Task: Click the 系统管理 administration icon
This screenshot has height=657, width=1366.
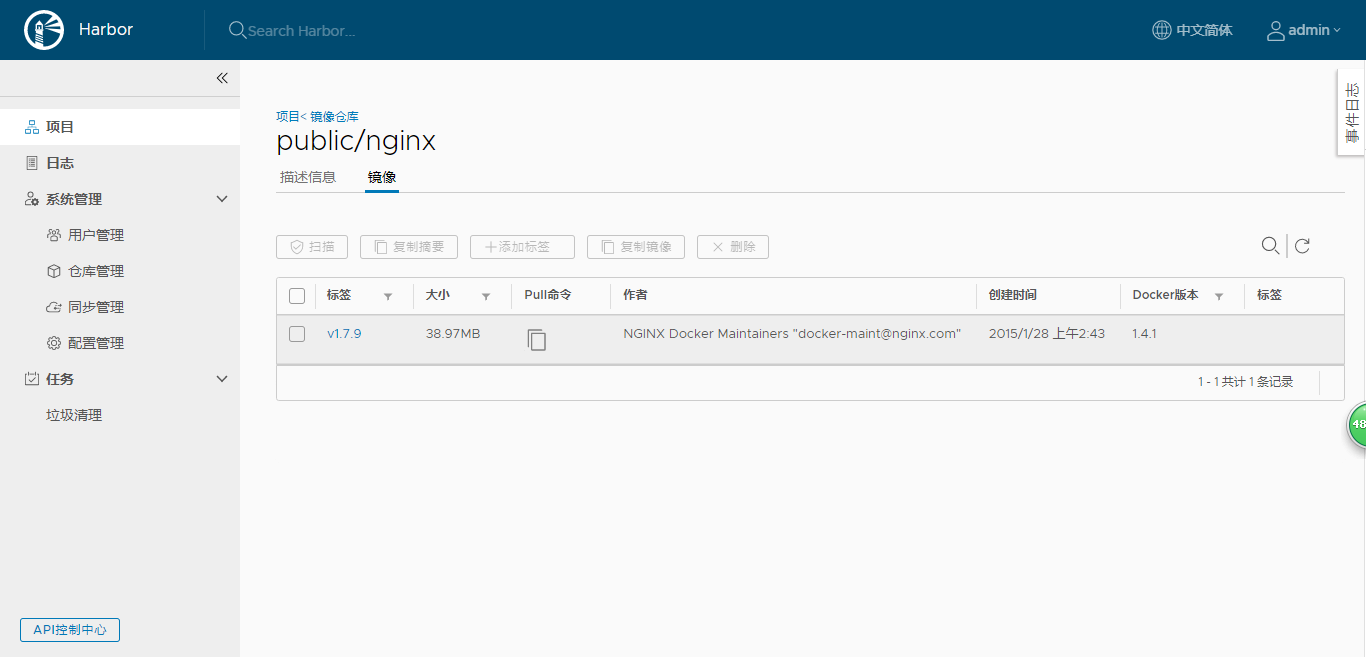Action: [x=31, y=199]
